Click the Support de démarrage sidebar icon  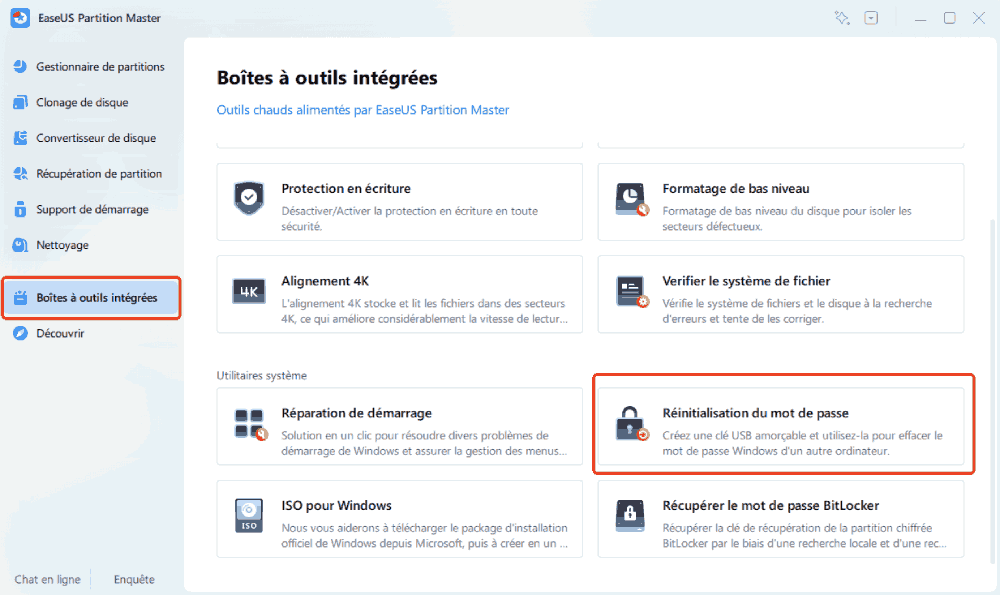coord(20,209)
